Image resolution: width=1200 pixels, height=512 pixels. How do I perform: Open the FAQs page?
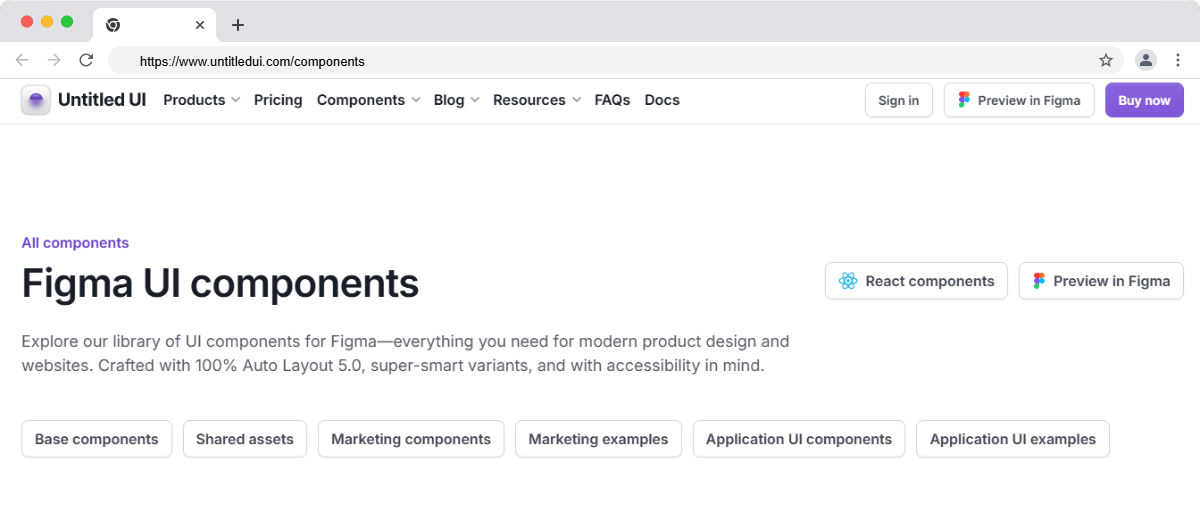click(612, 100)
